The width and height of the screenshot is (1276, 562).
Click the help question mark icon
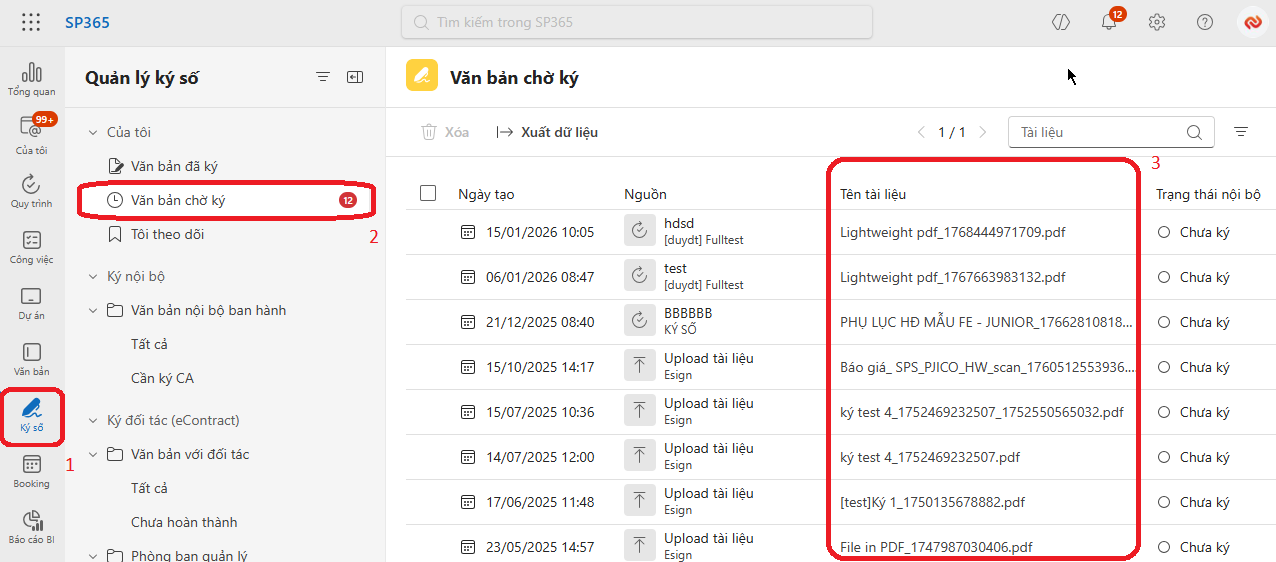coord(1205,22)
